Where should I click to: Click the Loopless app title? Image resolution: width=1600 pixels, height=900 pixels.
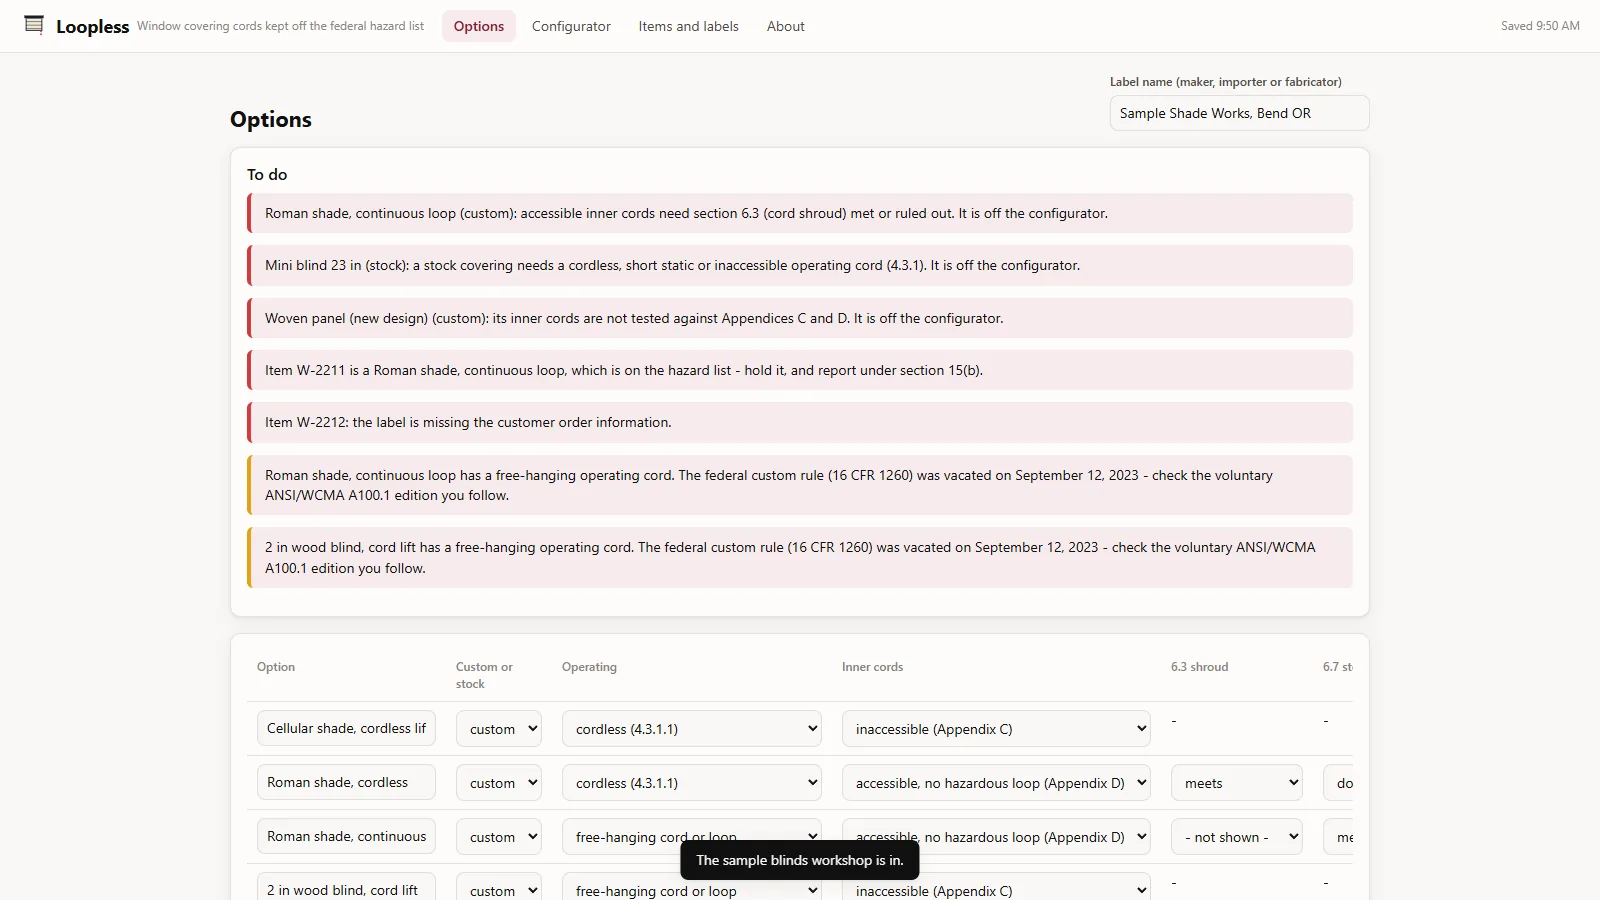pos(93,27)
